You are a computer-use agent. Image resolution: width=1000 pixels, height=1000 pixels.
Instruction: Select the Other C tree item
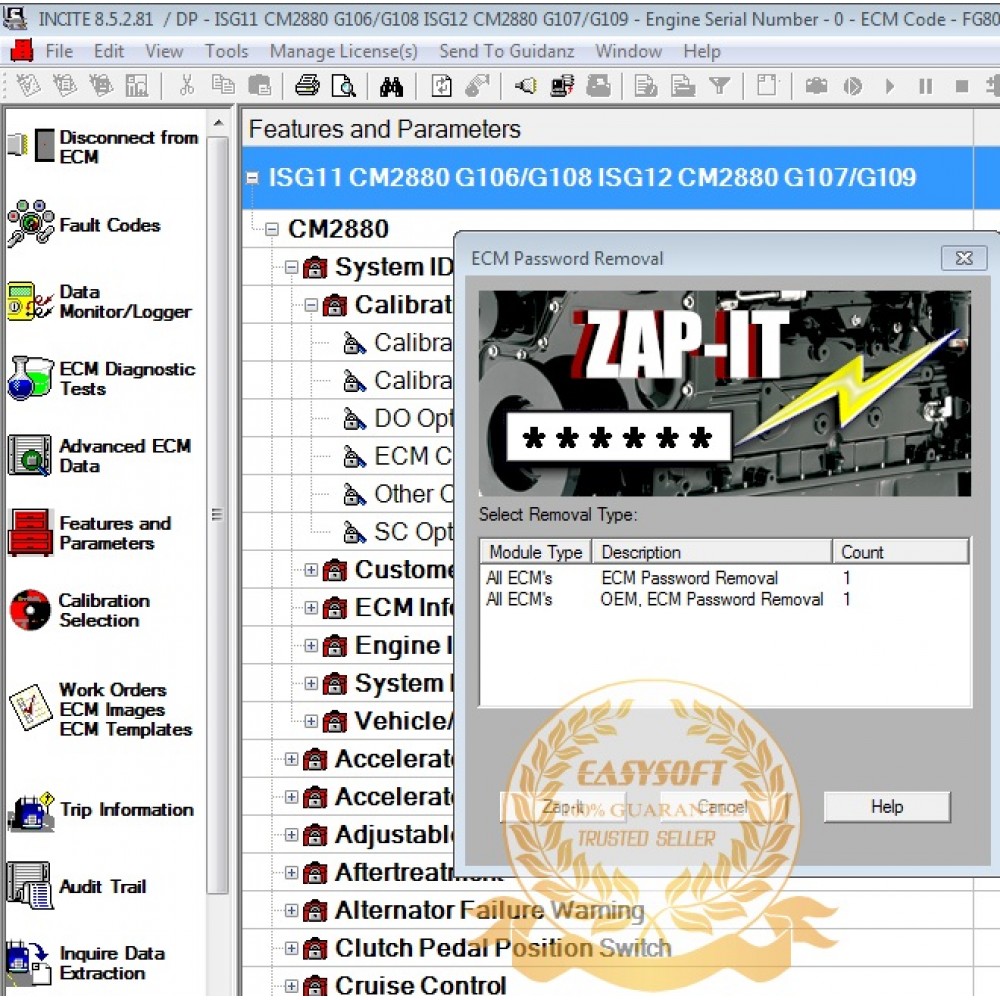(x=413, y=494)
